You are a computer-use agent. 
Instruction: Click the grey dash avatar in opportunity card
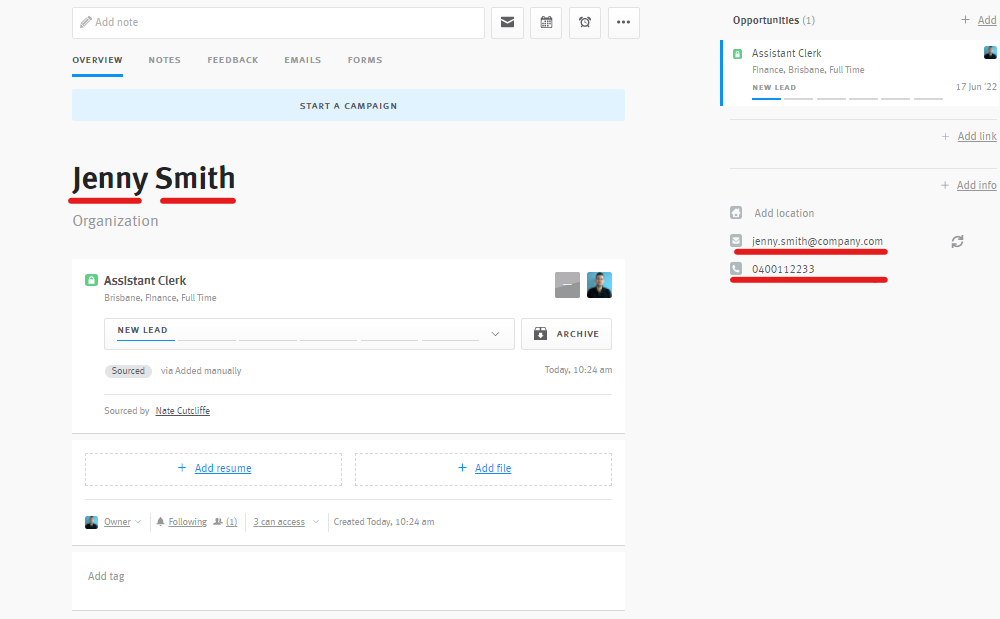click(567, 285)
